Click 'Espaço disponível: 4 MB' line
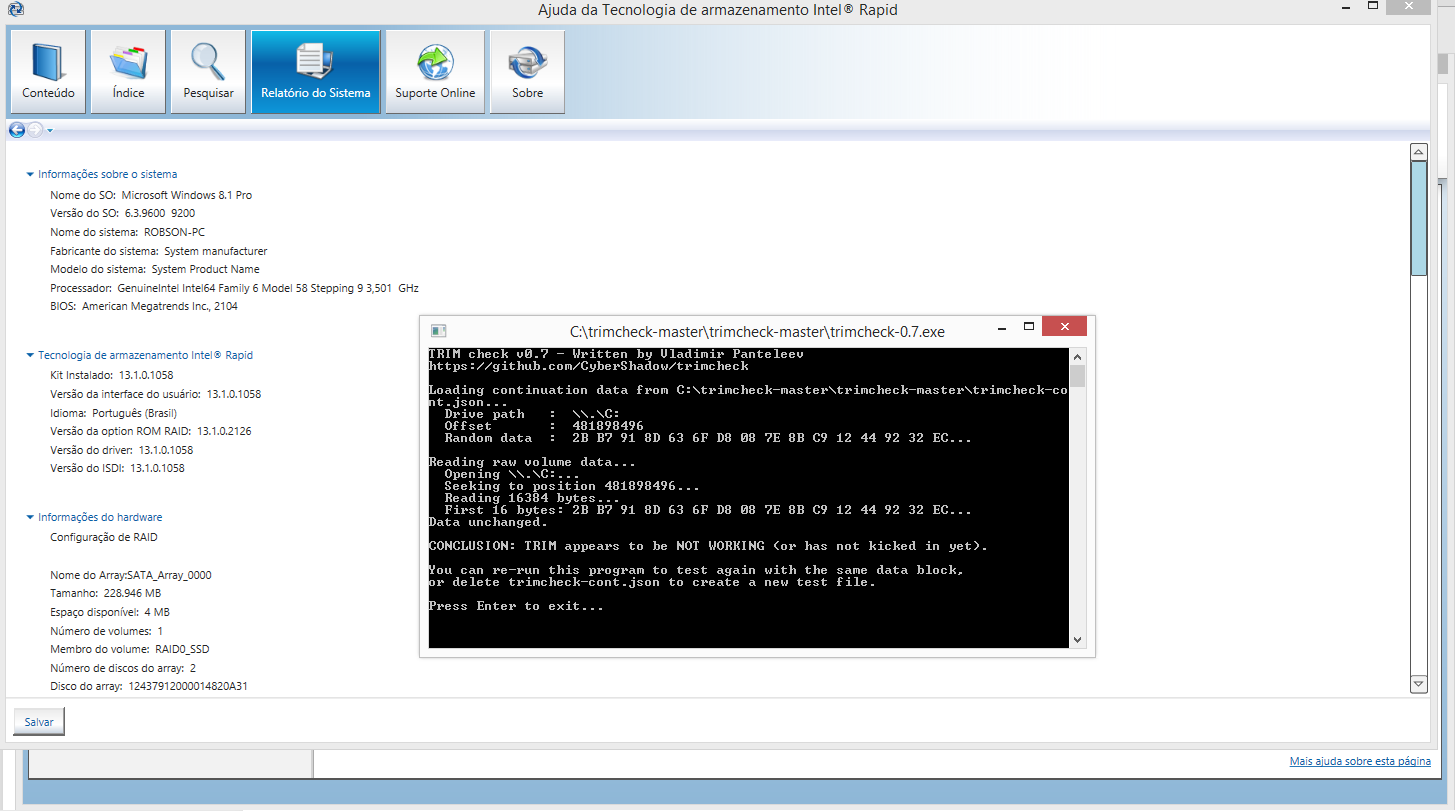The width and height of the screenshot is (1455, 811). (110, 612)
